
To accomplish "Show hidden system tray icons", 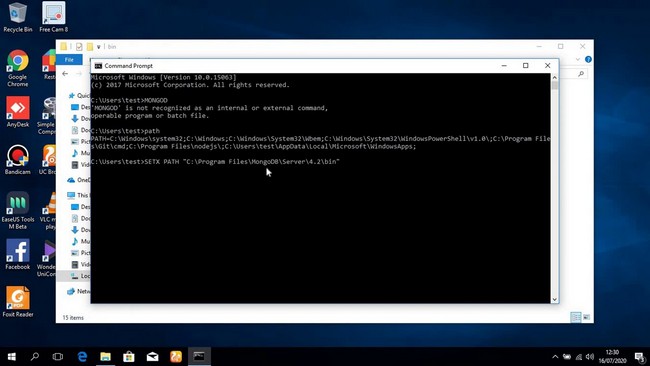I will click(555, 356).
